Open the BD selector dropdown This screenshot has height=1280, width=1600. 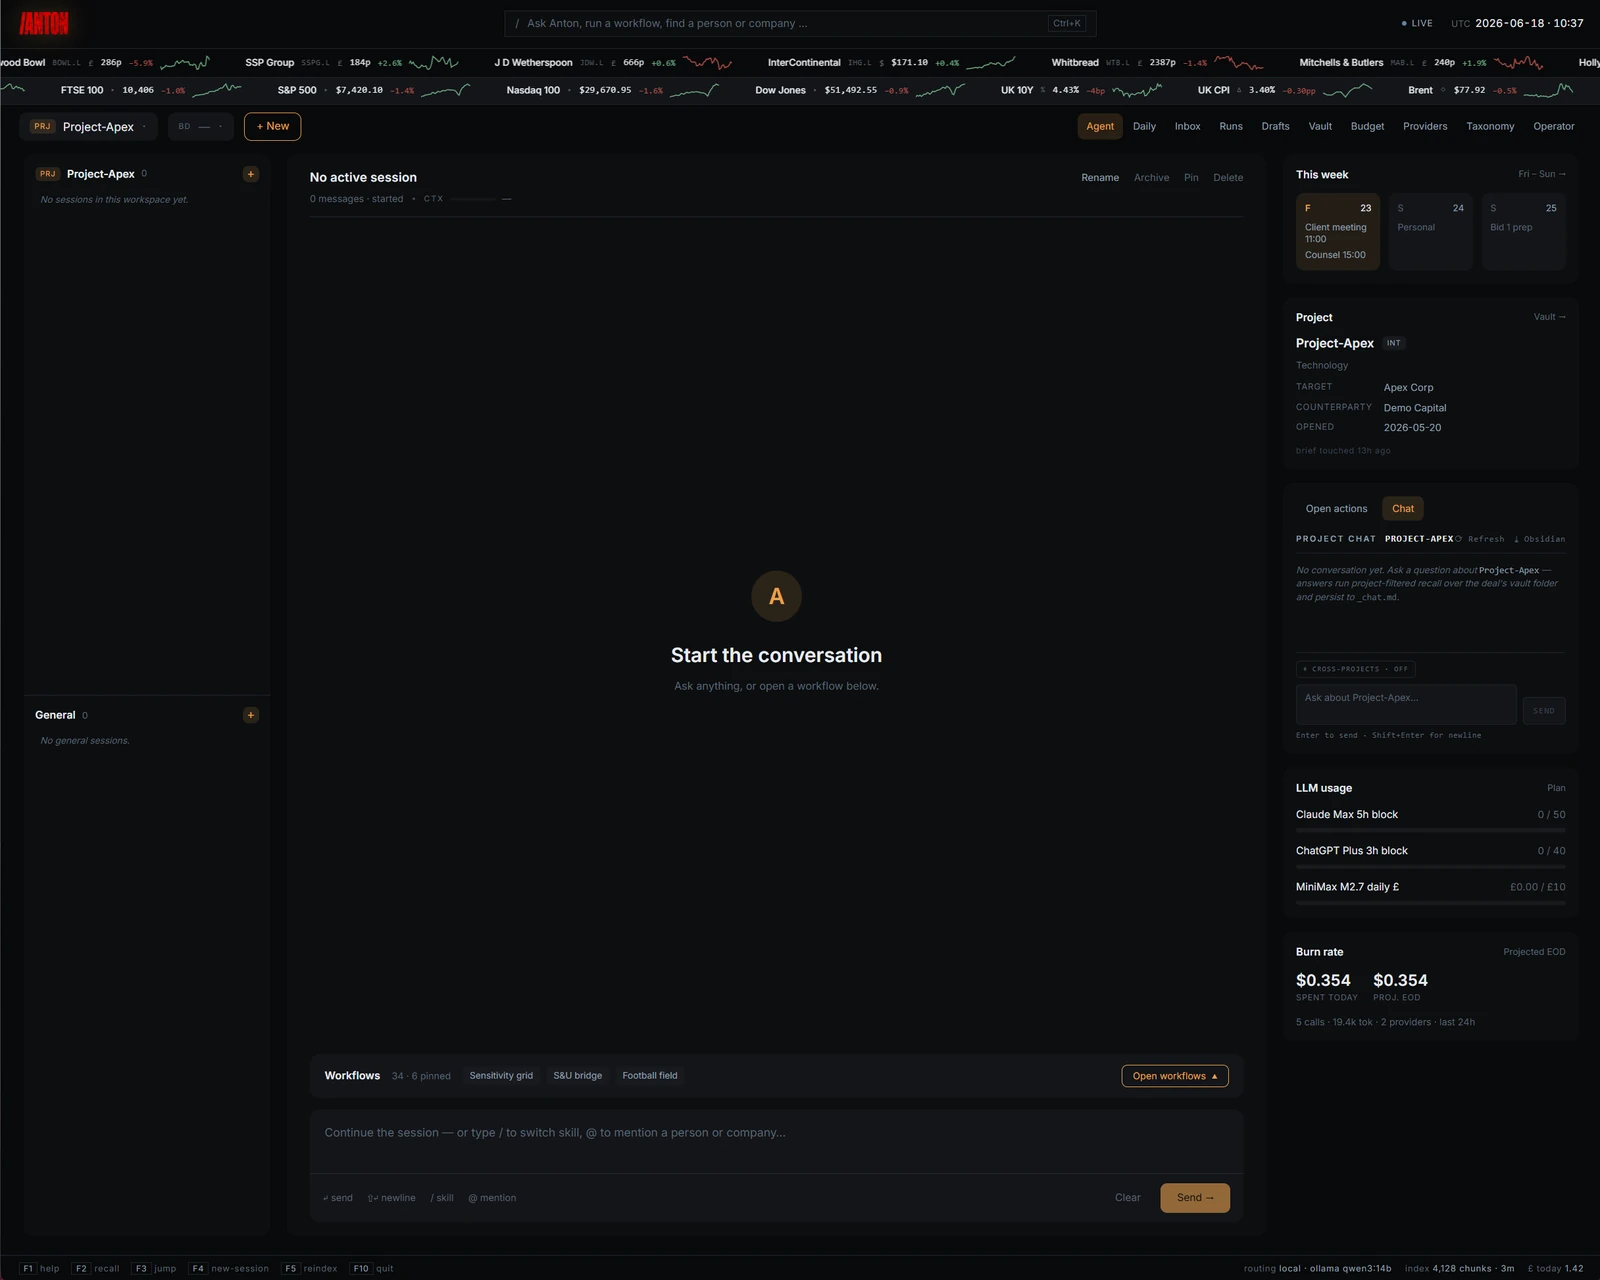coord(200,126)
